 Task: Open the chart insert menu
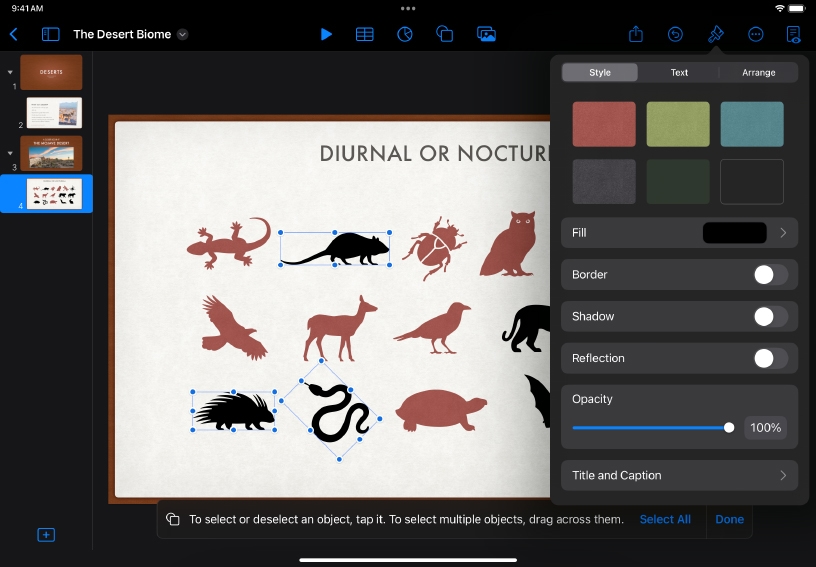[x=405, y=34]
